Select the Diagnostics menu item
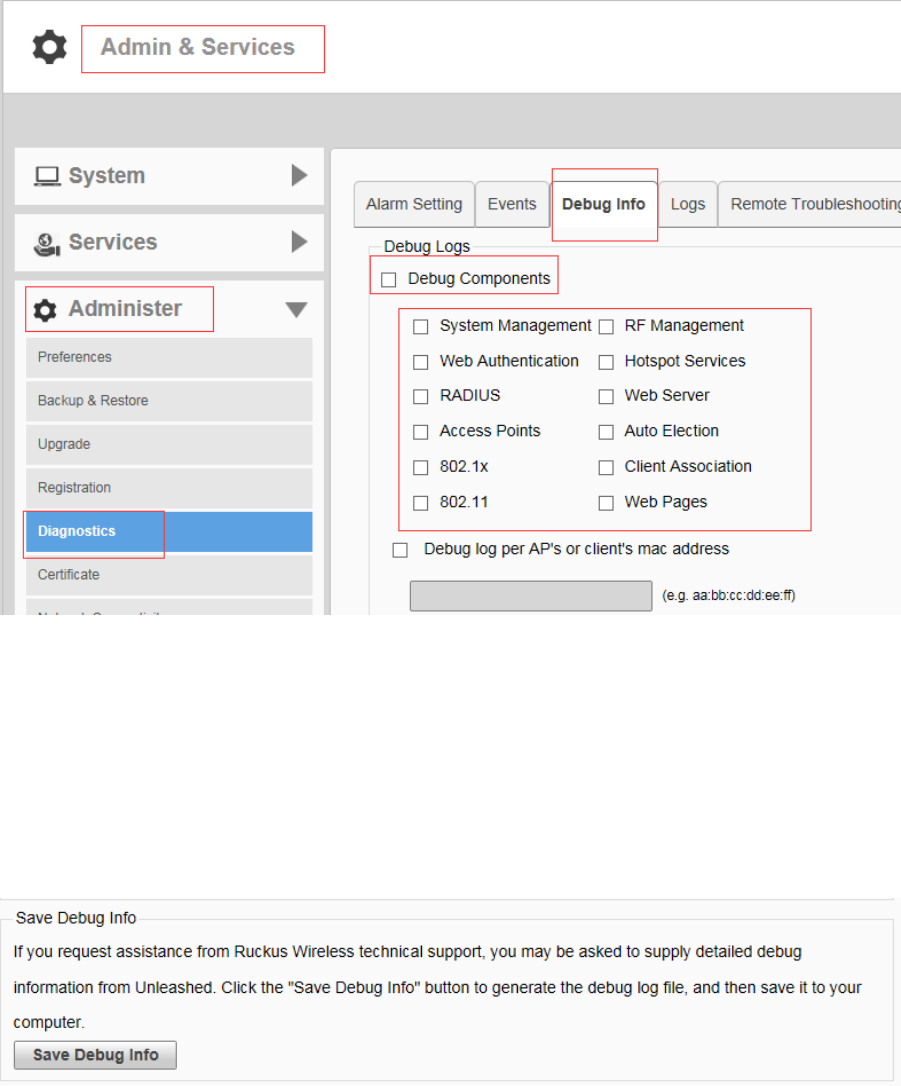 [x=169, y=532]
